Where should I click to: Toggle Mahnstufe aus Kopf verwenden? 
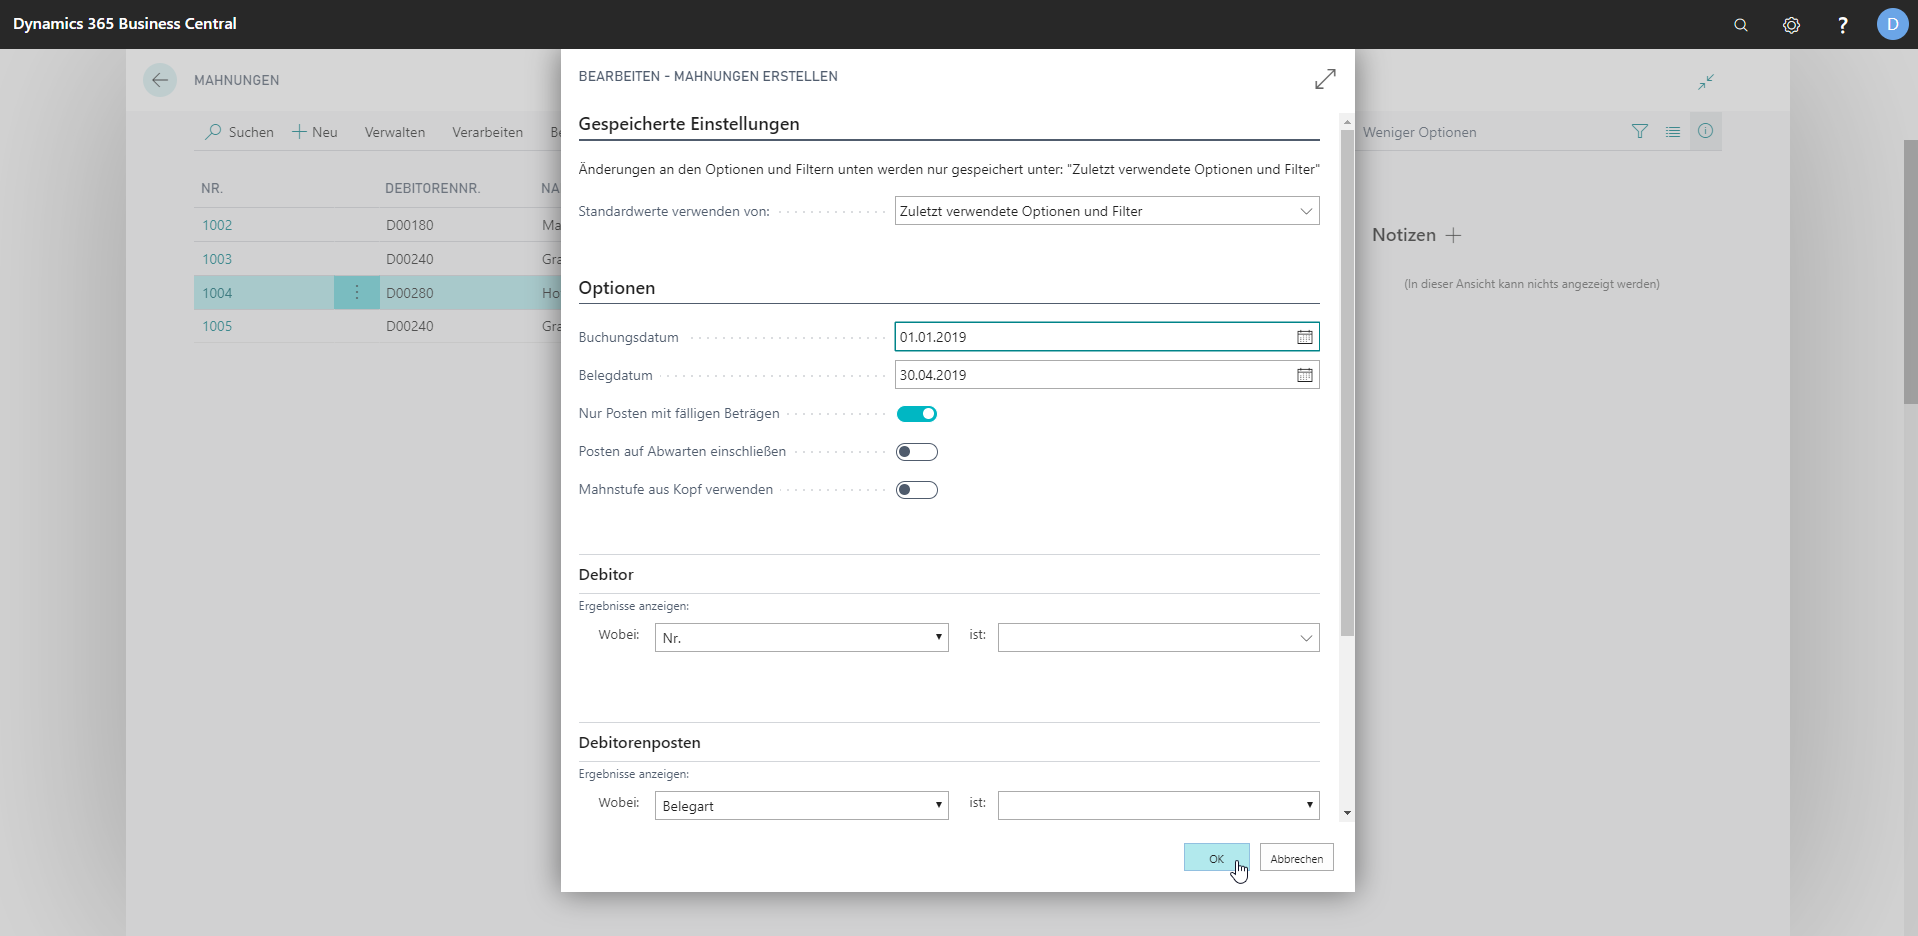(x=917, y=490)
